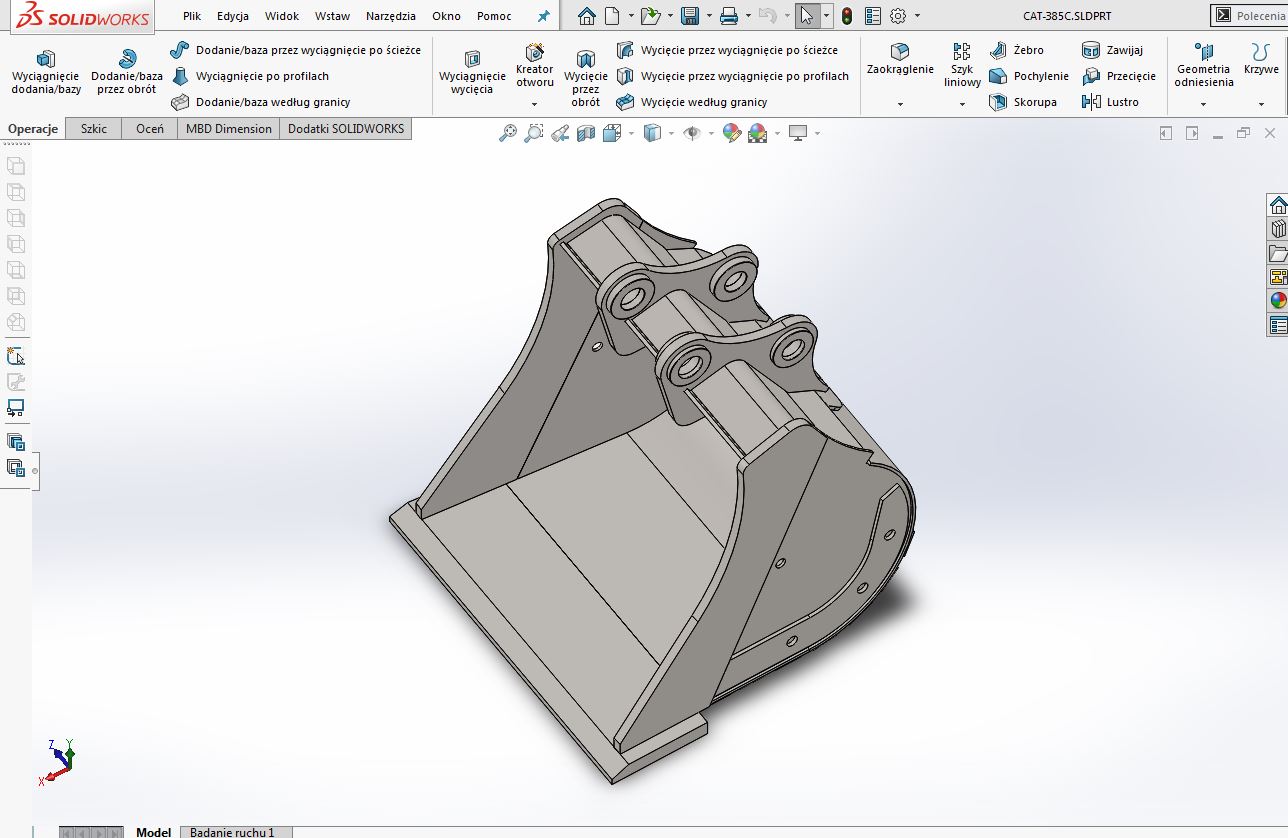
Task: Open the Narzędzia menu
Action: 391,16
